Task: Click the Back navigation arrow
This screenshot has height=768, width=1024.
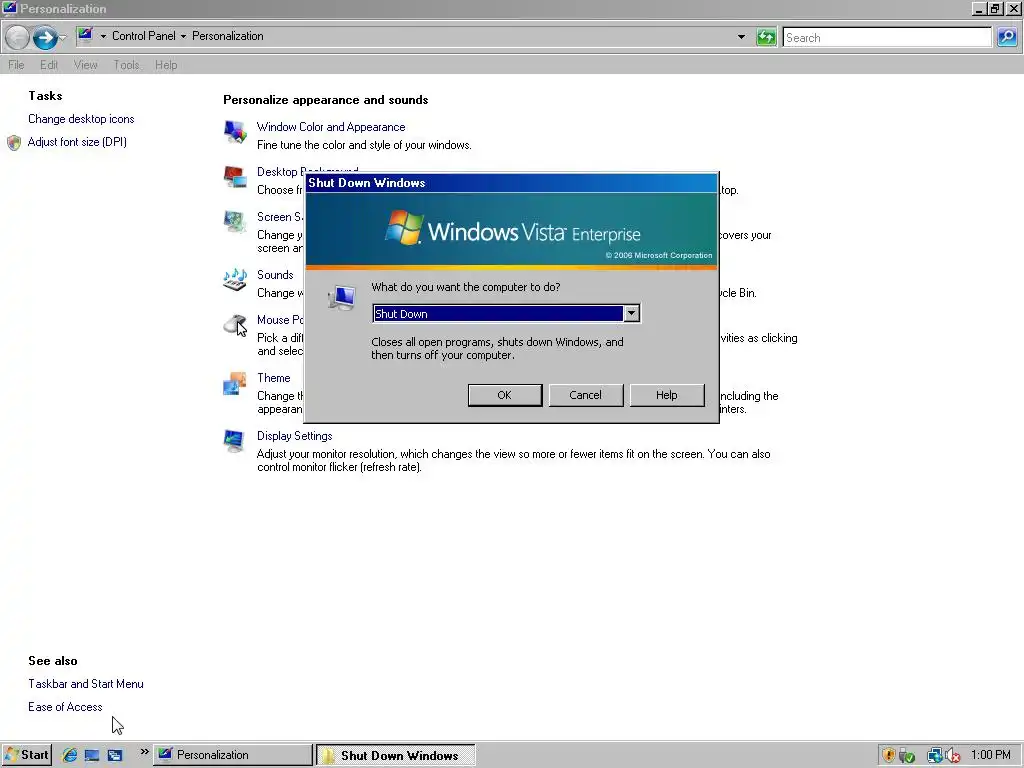Action: 18,37
